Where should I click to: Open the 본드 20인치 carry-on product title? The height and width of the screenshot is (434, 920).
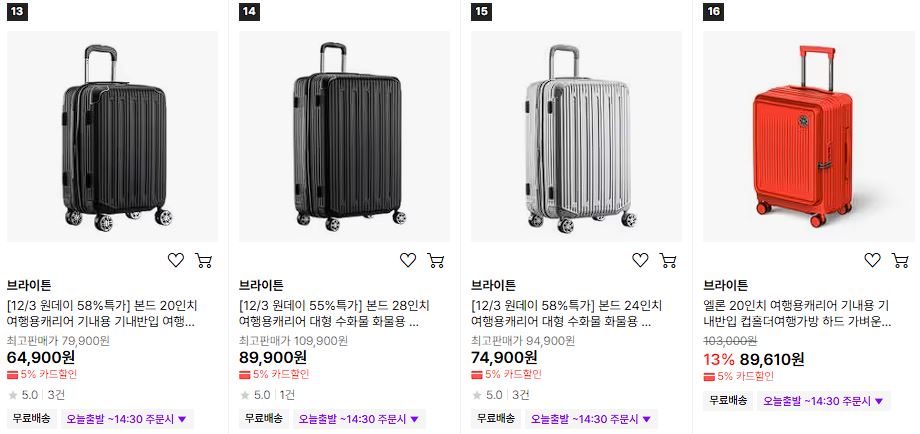tap(102, 314)
